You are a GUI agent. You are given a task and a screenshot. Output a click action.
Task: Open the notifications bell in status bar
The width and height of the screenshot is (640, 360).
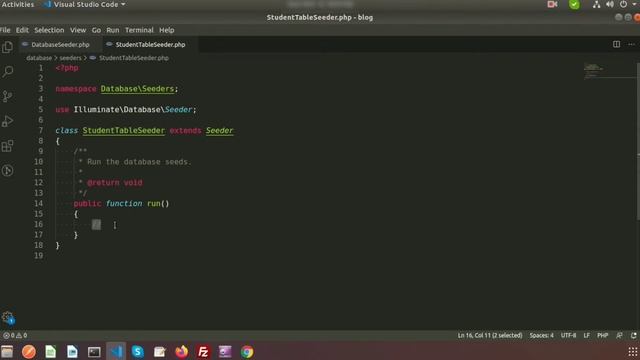(633, 335)
